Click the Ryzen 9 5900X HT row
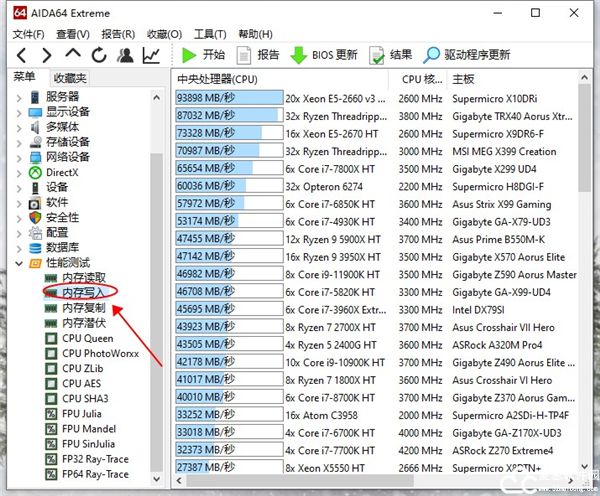Screen dimensions: 600x496 pos(376,239)
